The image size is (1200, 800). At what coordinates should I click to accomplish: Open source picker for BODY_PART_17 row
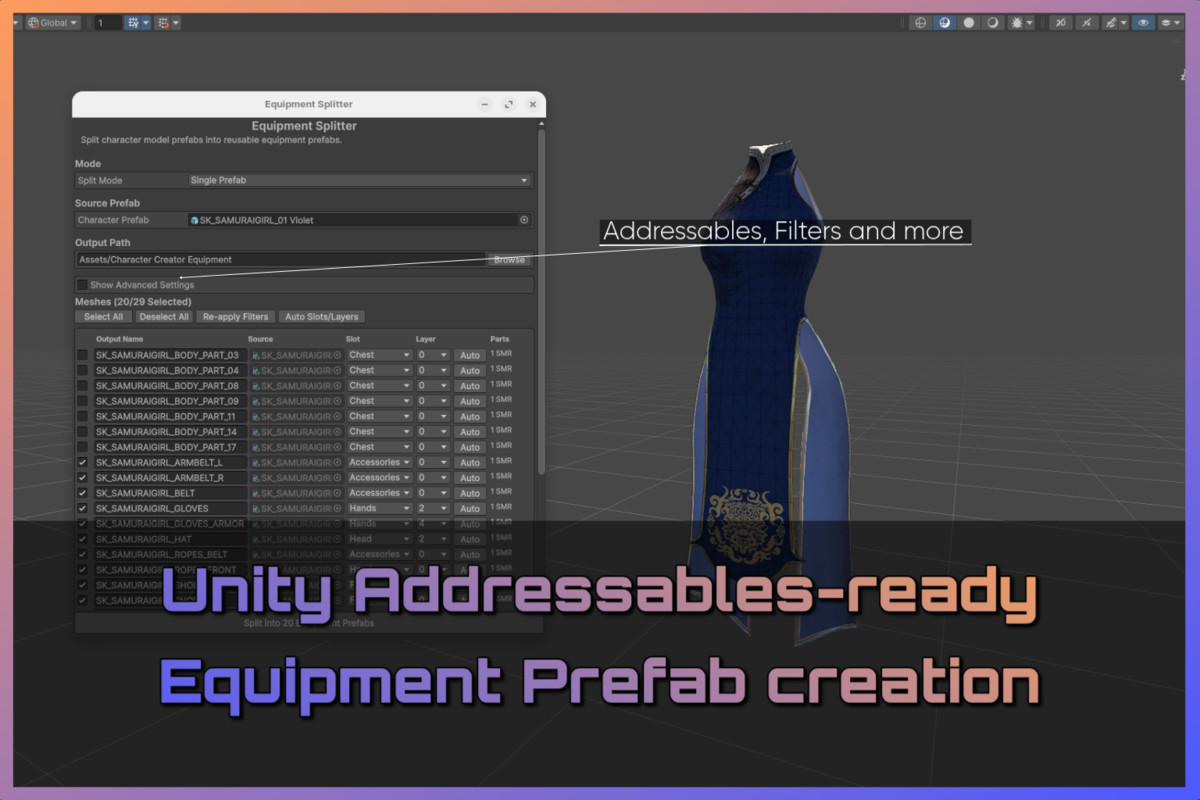point(338,447)
